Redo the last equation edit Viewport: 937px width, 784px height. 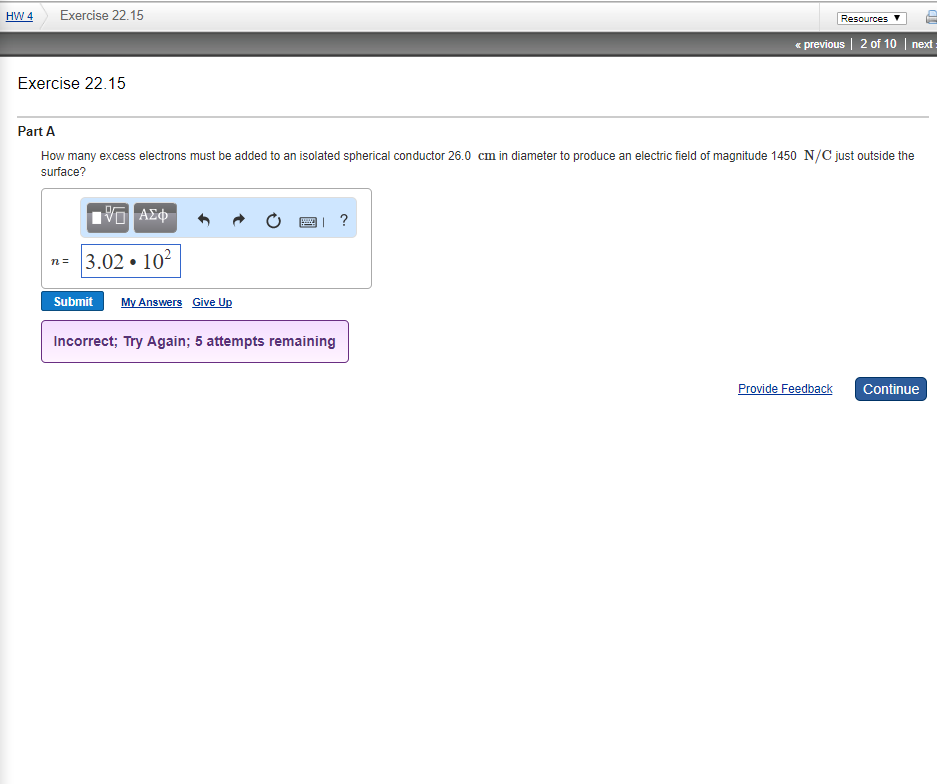(238, 219)
